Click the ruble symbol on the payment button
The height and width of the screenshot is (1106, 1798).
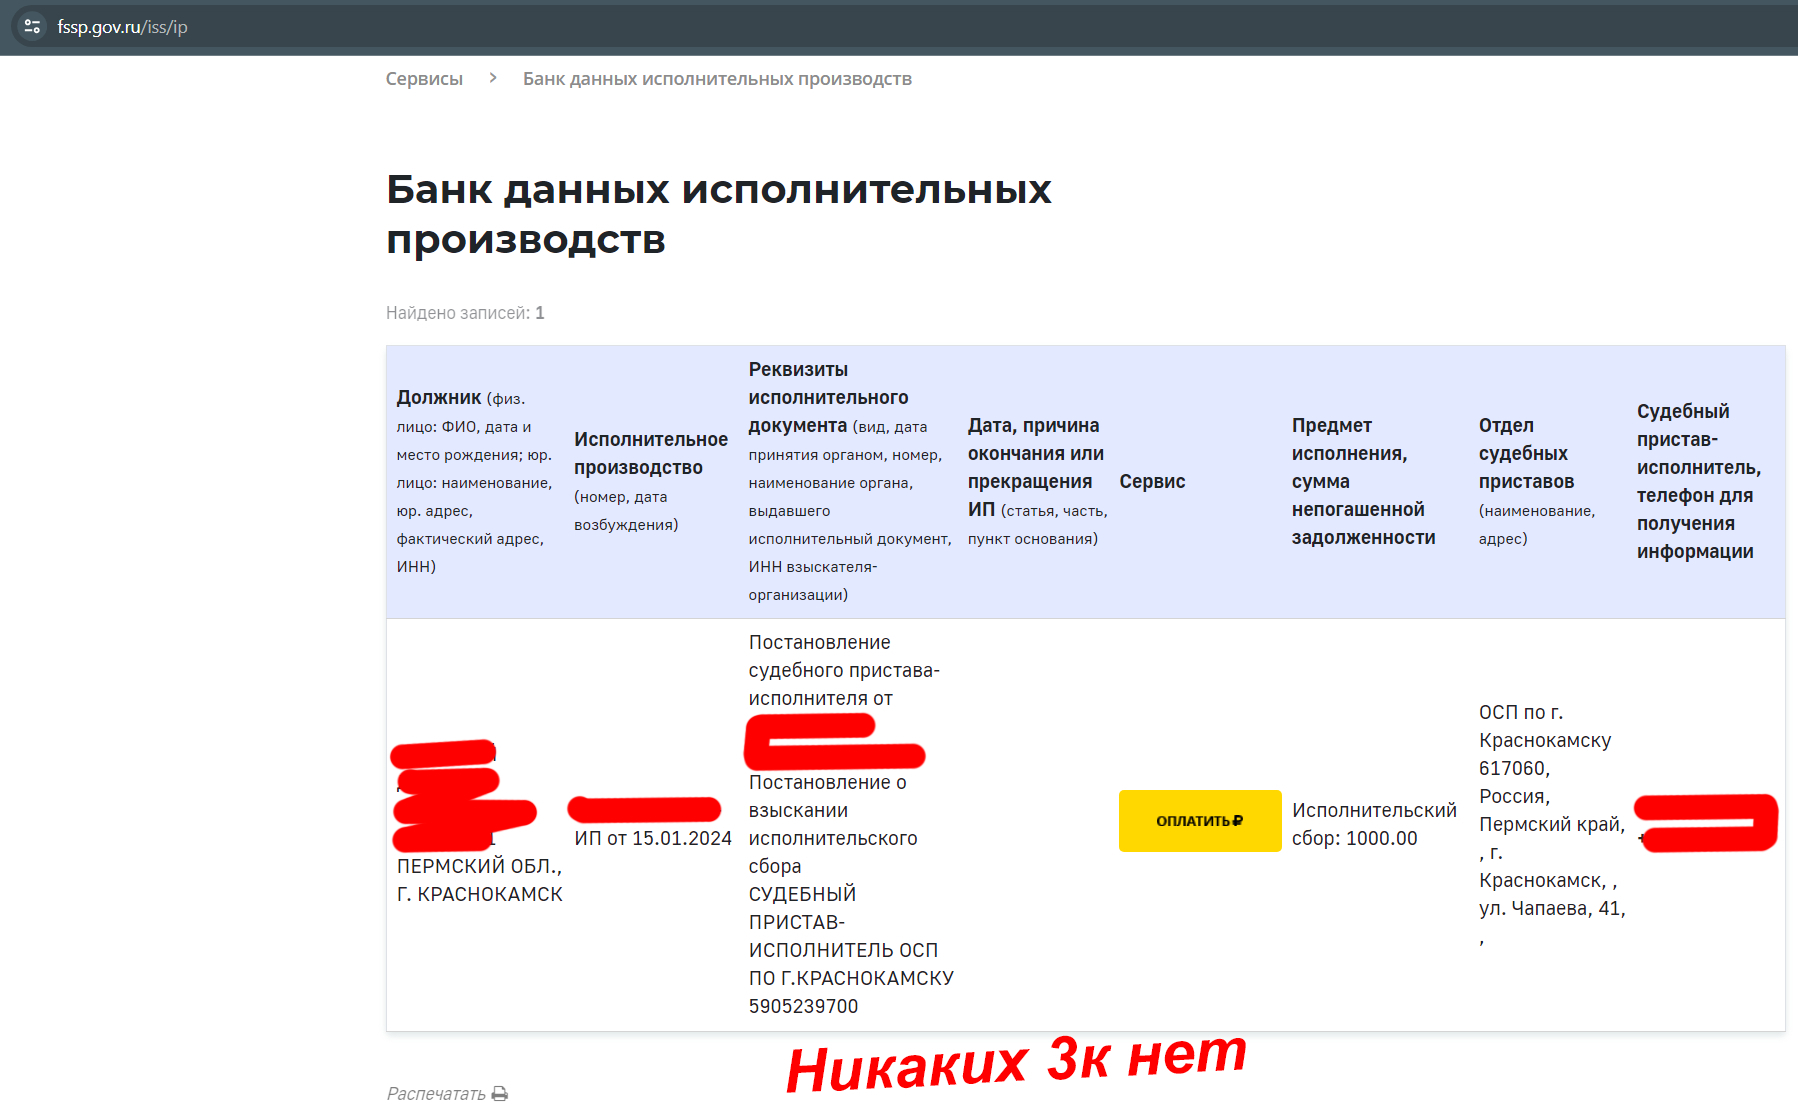pos(1238,821)
